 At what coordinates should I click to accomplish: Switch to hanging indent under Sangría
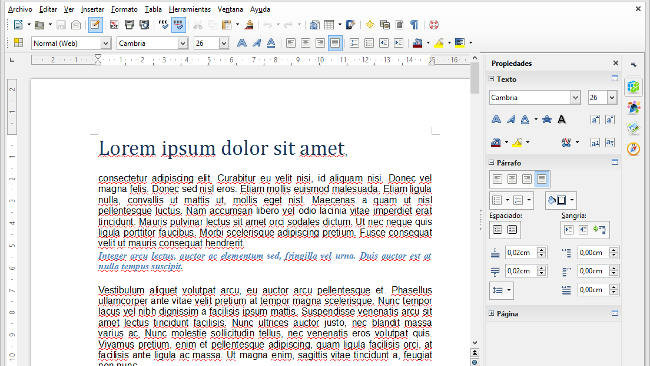tap(599, 230)
